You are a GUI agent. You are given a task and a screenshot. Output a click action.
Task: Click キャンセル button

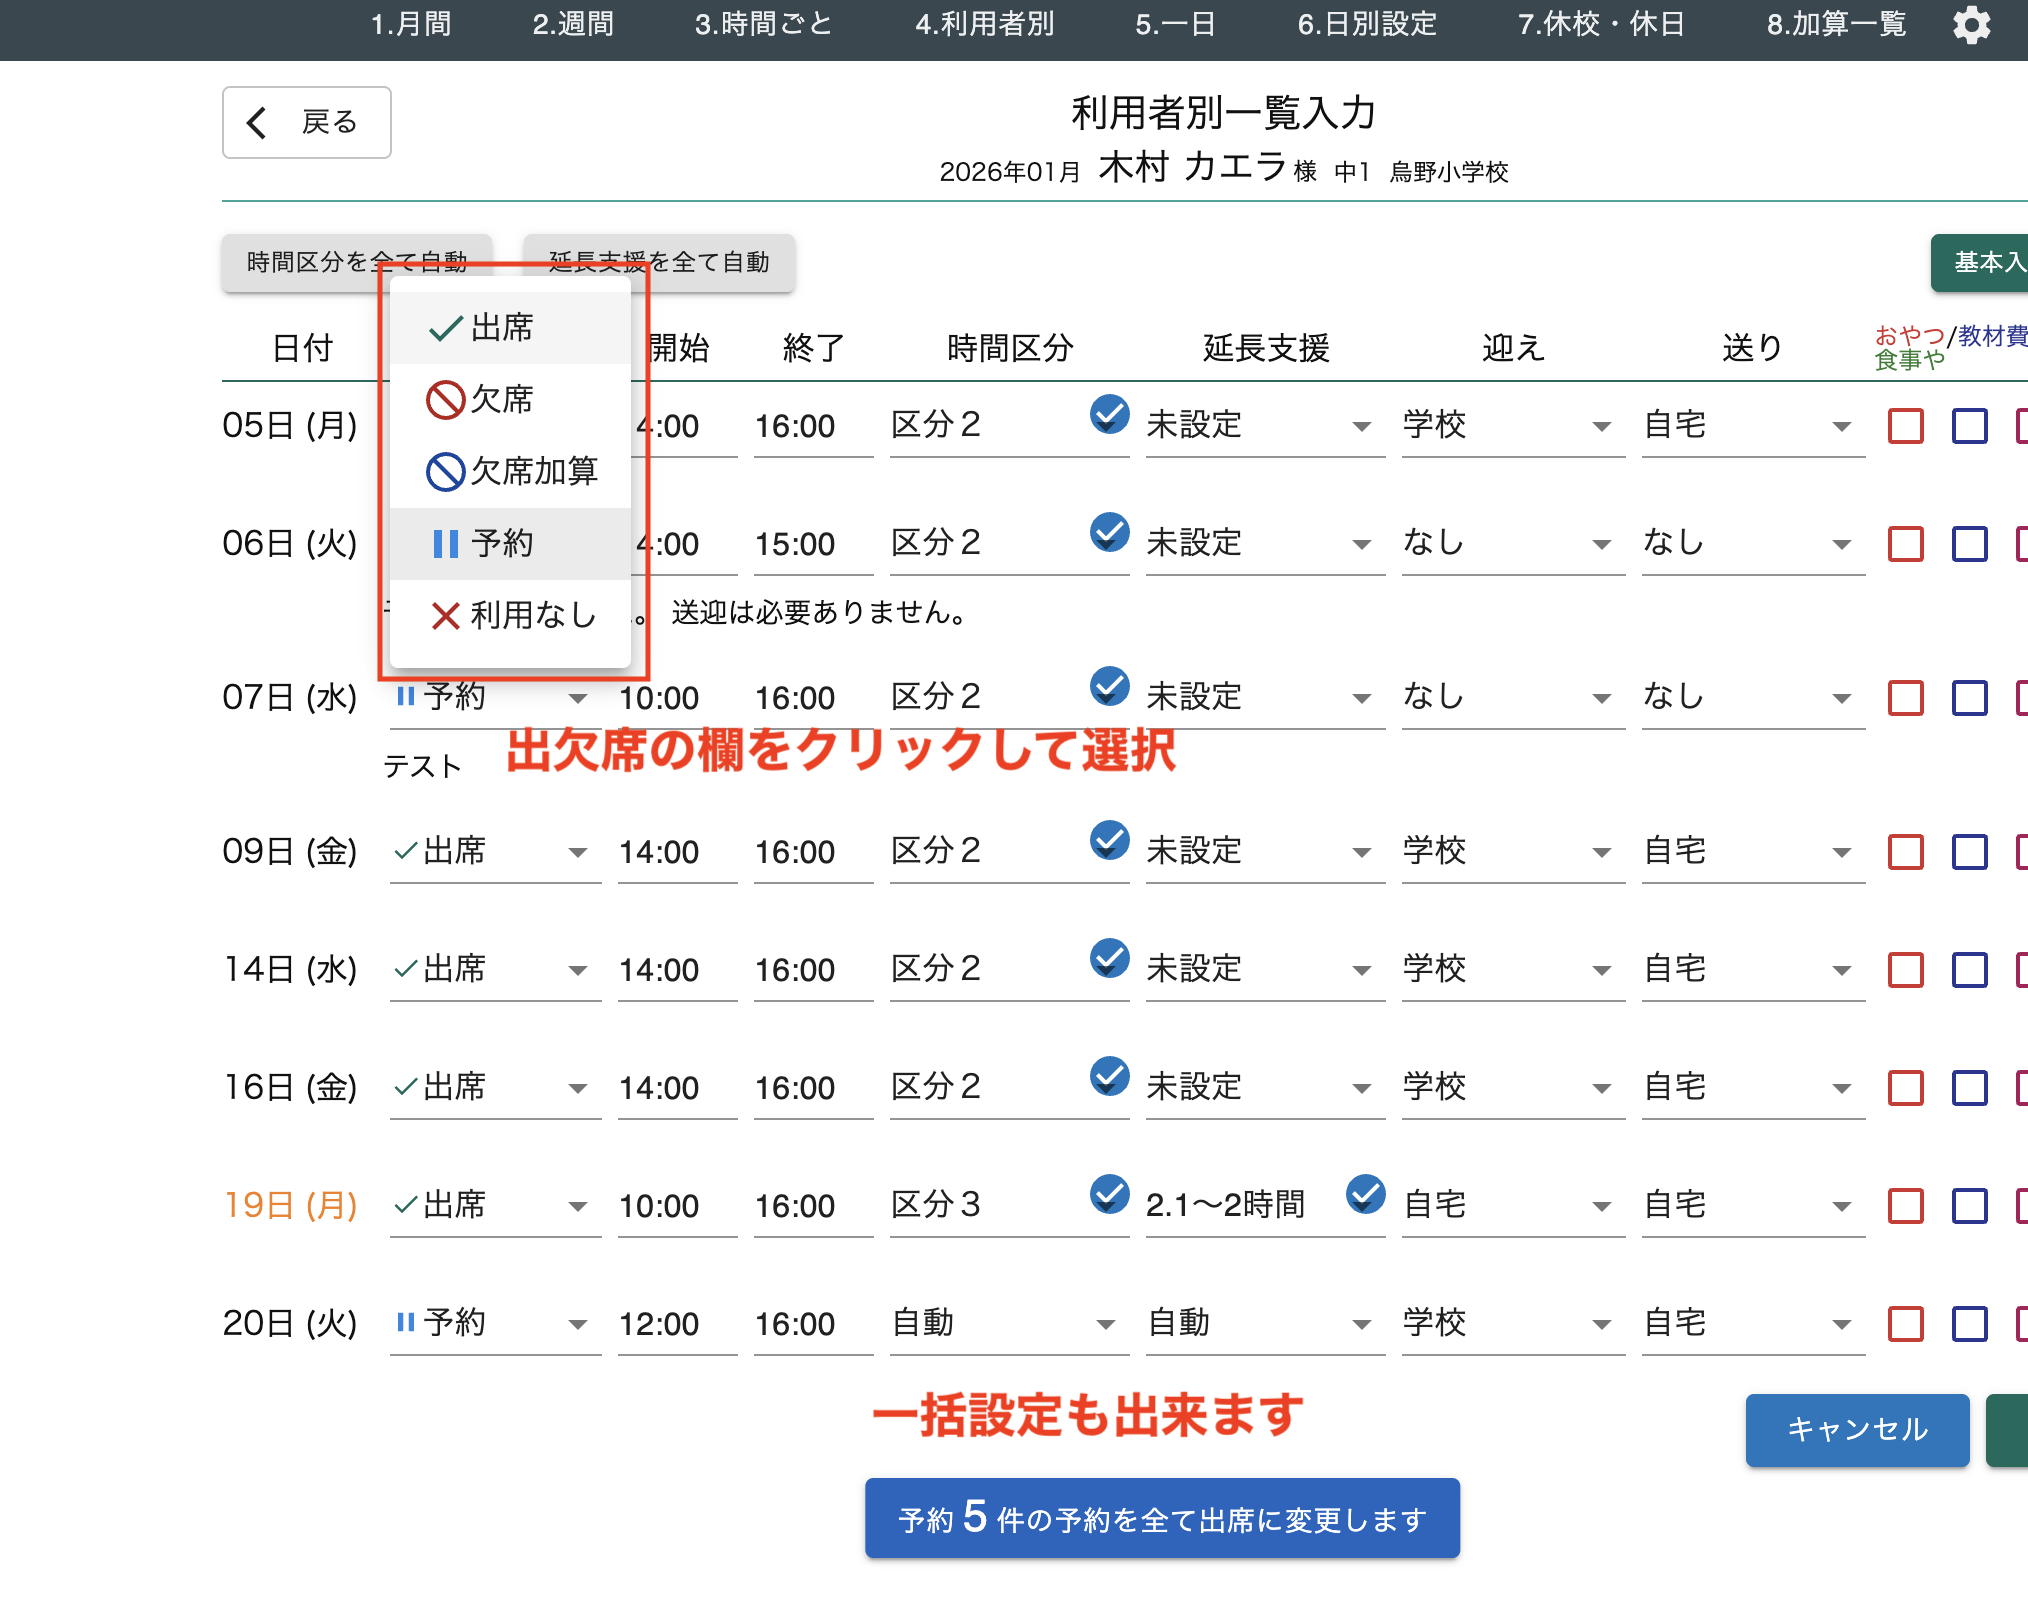coord(1856,1429)
